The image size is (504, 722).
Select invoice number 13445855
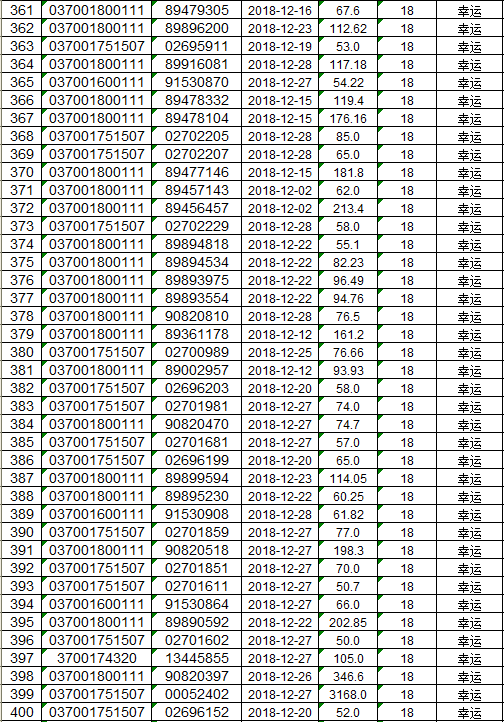[x=197, y=658]
